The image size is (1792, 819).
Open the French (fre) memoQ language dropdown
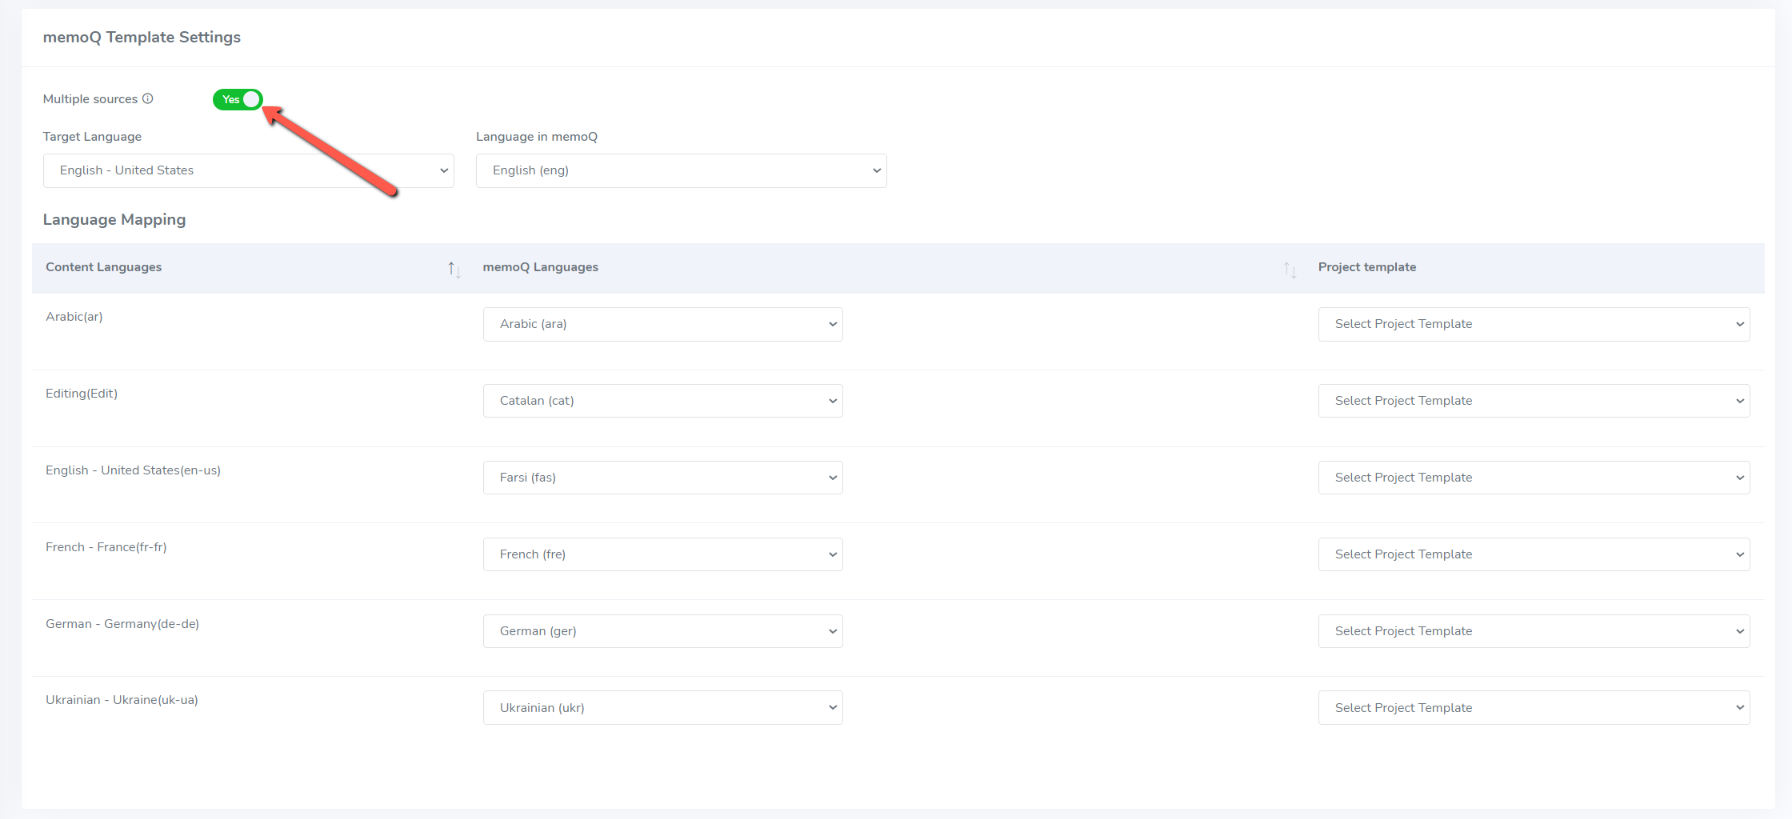(x=663, y=554)
